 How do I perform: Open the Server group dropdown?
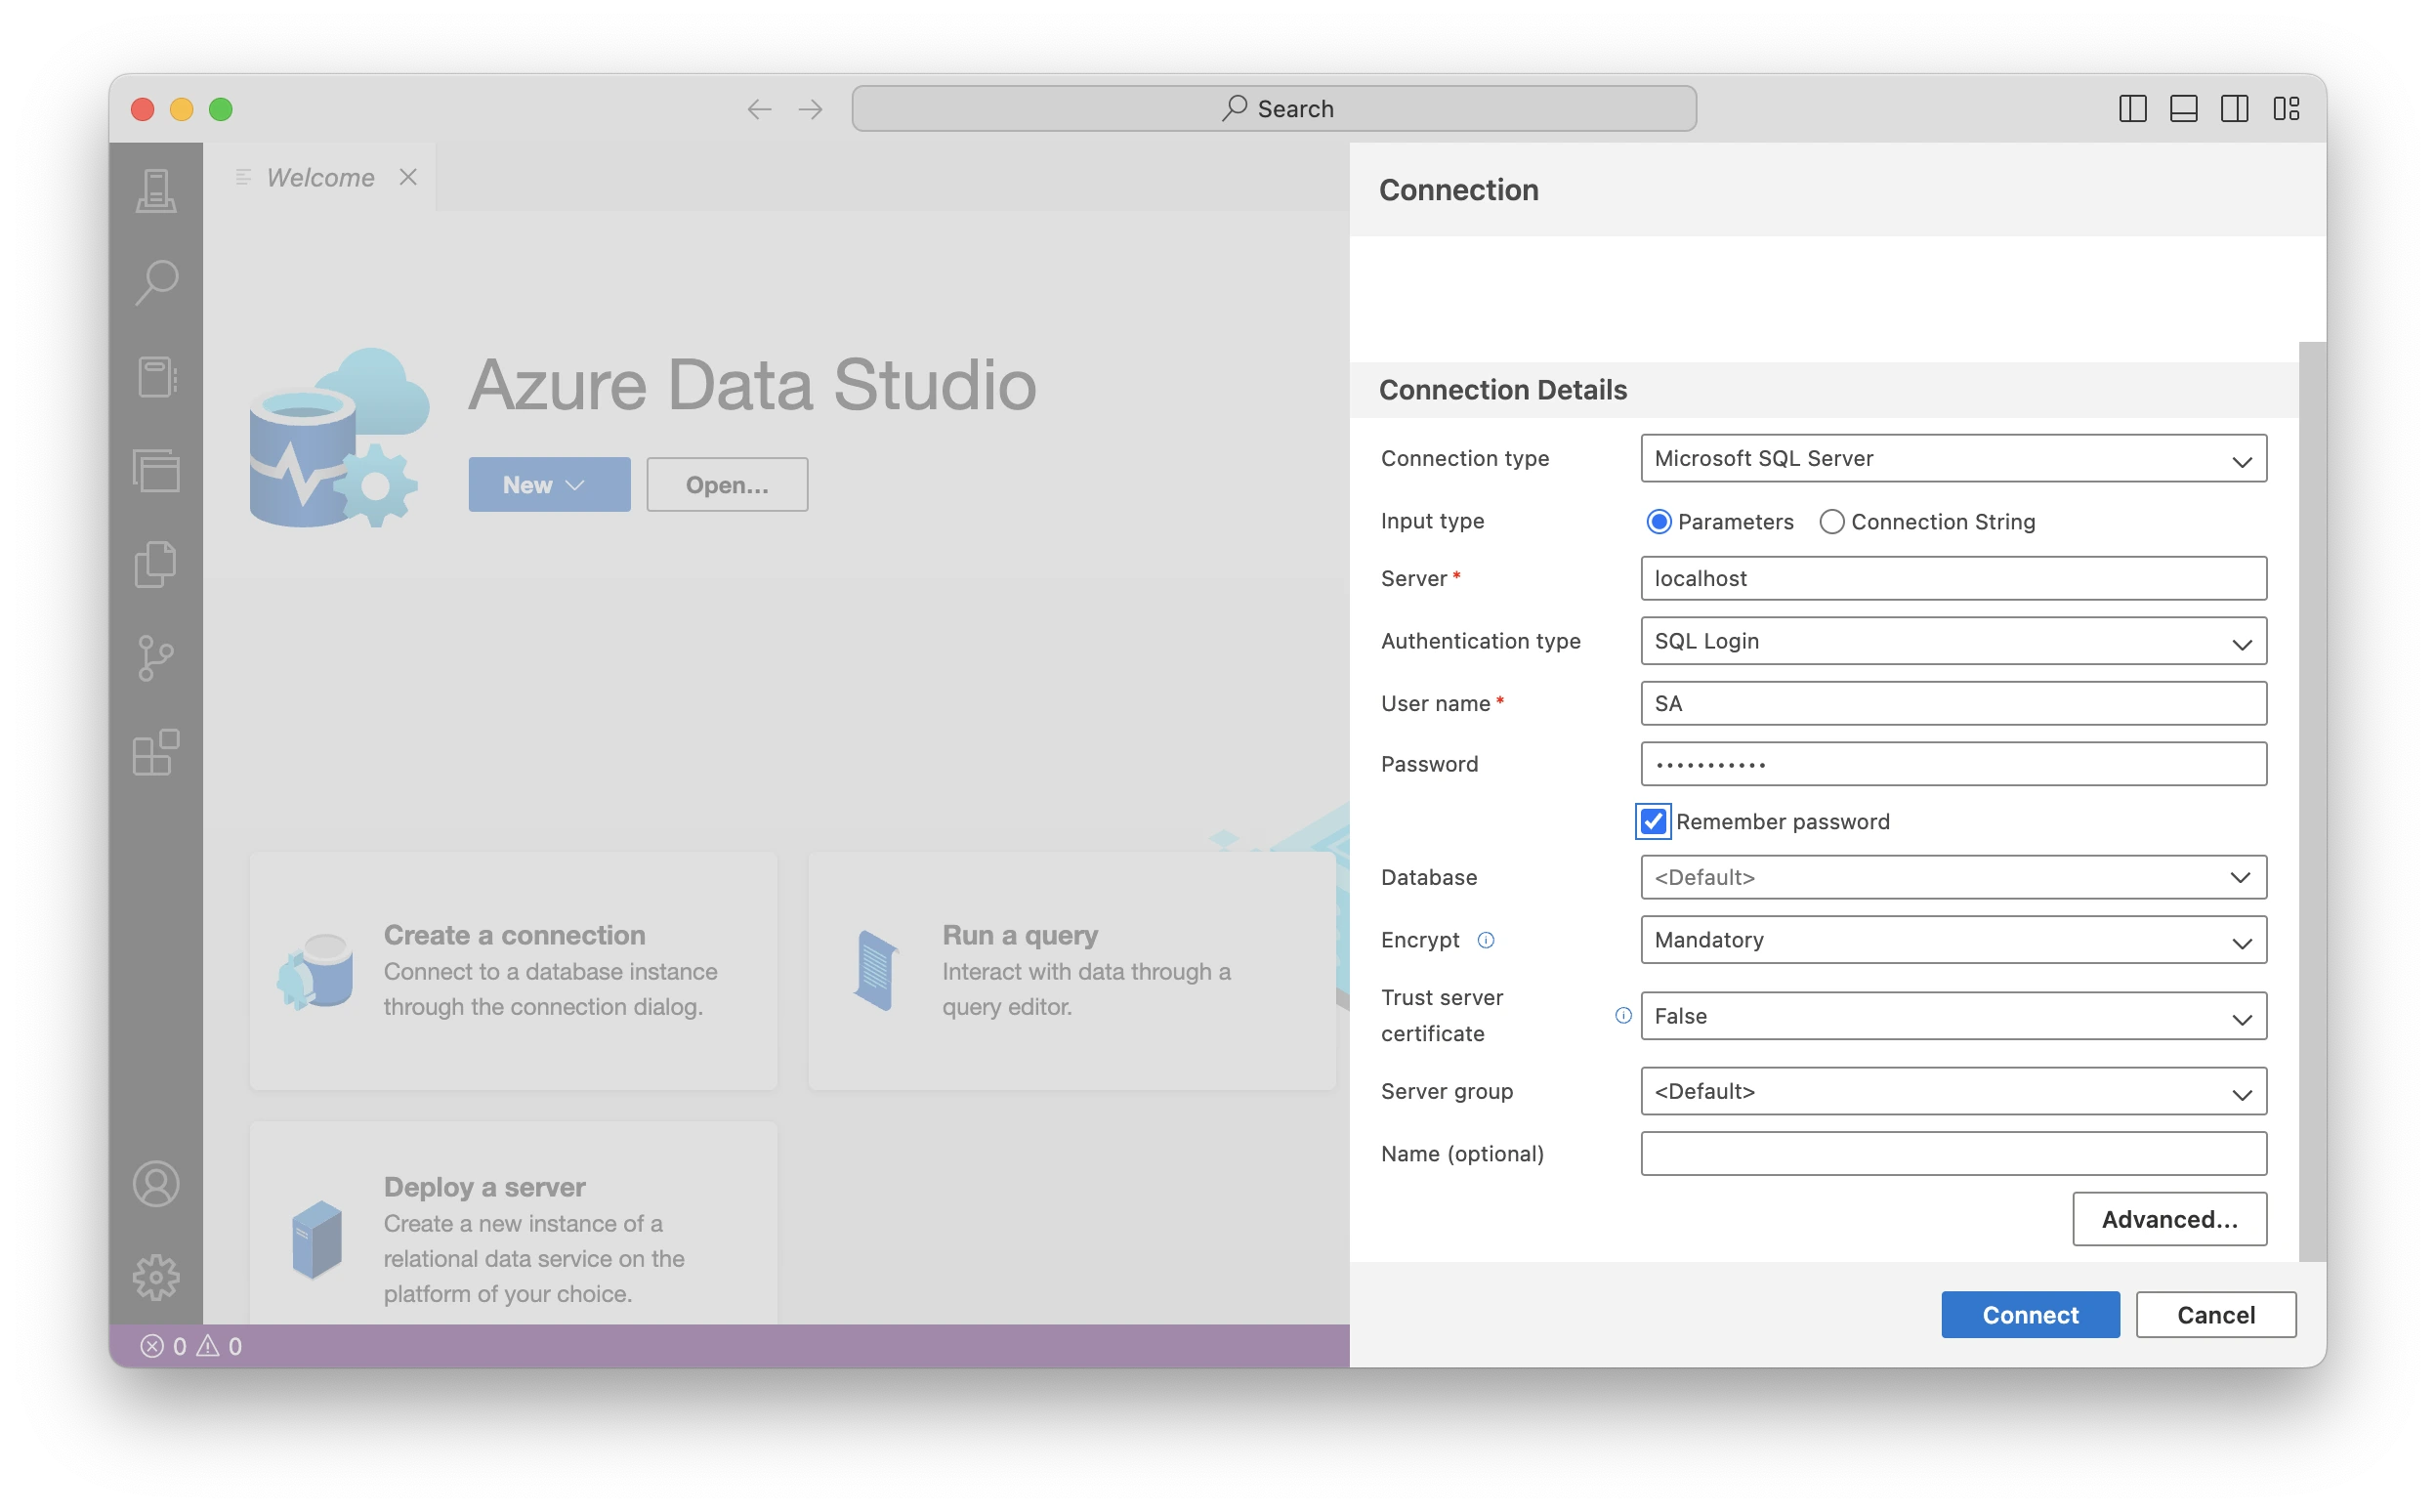[x=1955, y=1092]
